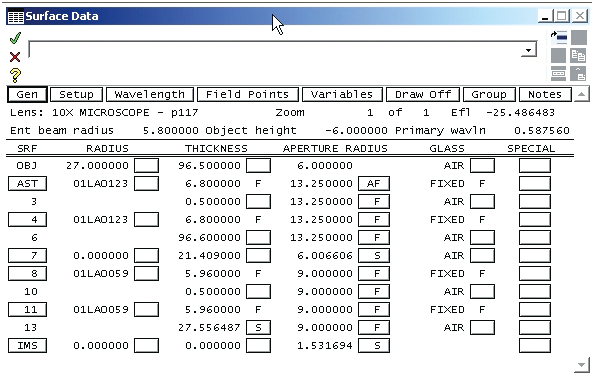Click the Ent beam radius value 5.800000

coord(170,131)
